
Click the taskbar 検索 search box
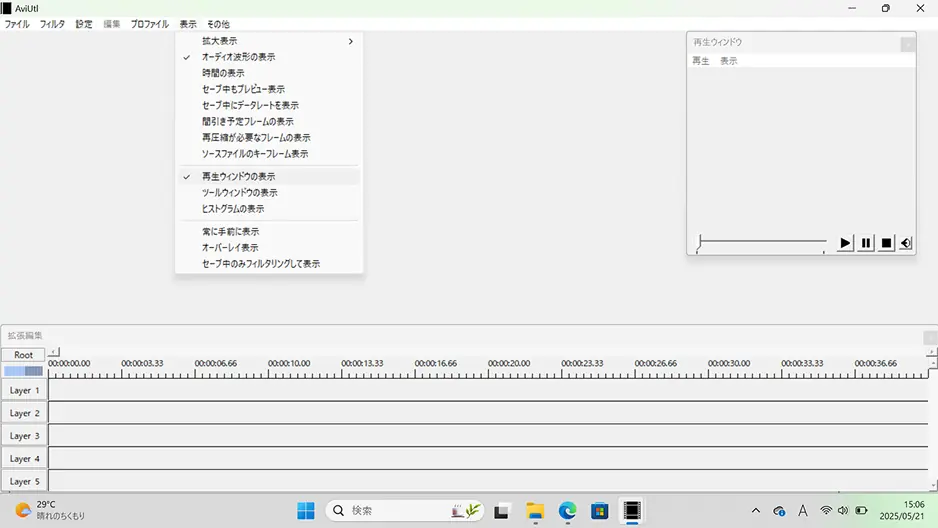point(404,511)
